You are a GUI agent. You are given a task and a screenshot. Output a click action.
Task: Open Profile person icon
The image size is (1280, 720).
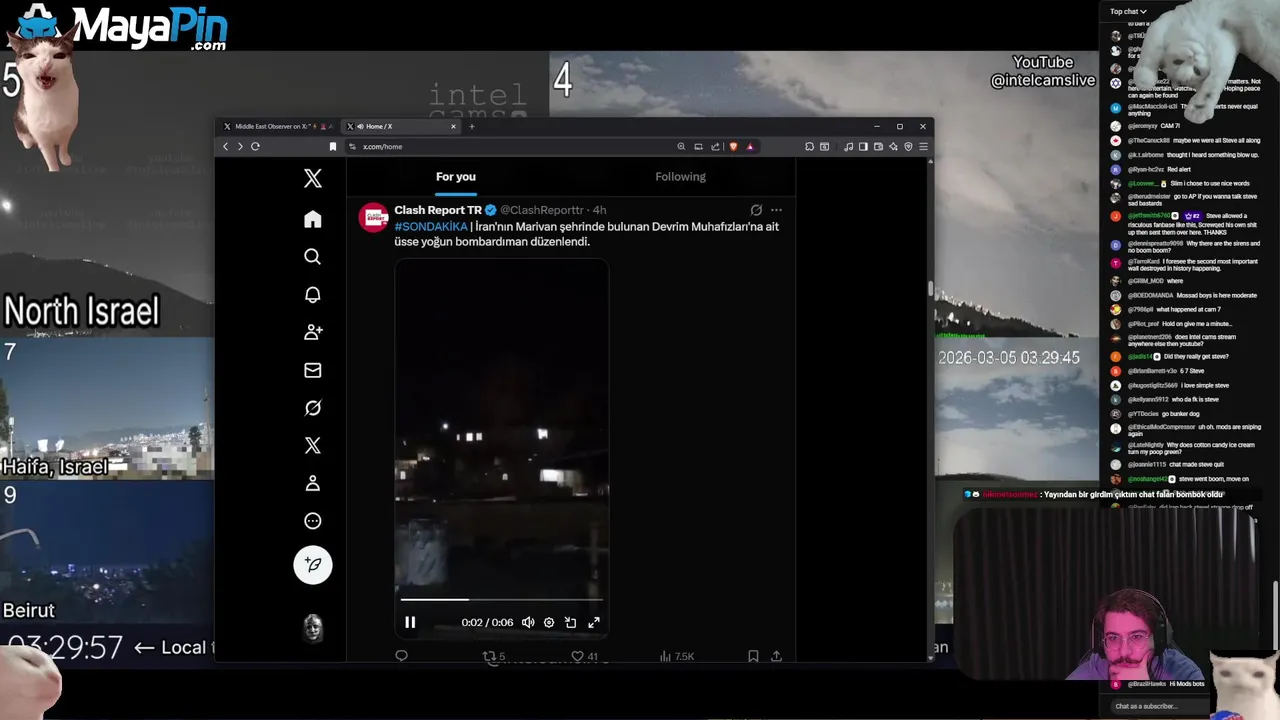click(313, 483)
